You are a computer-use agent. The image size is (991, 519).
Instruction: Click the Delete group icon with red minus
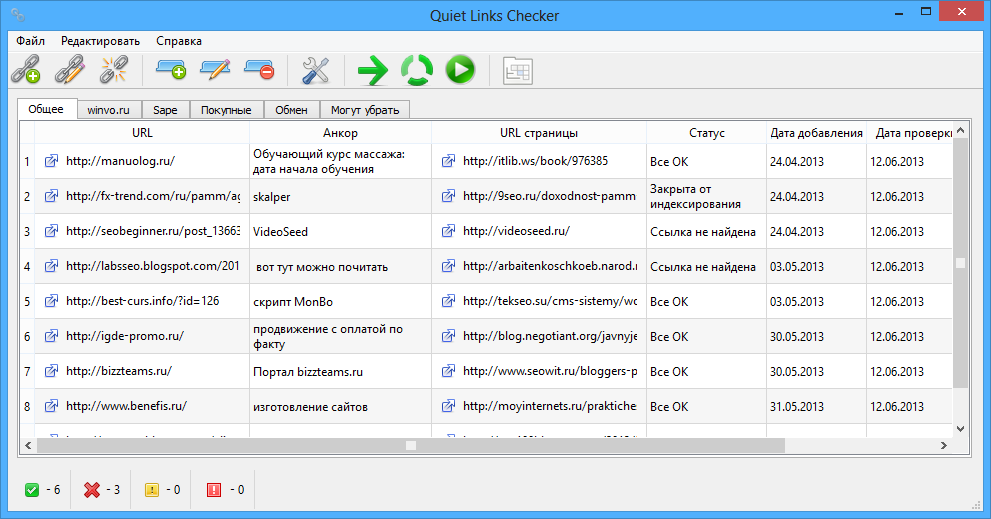coord(259,70)
